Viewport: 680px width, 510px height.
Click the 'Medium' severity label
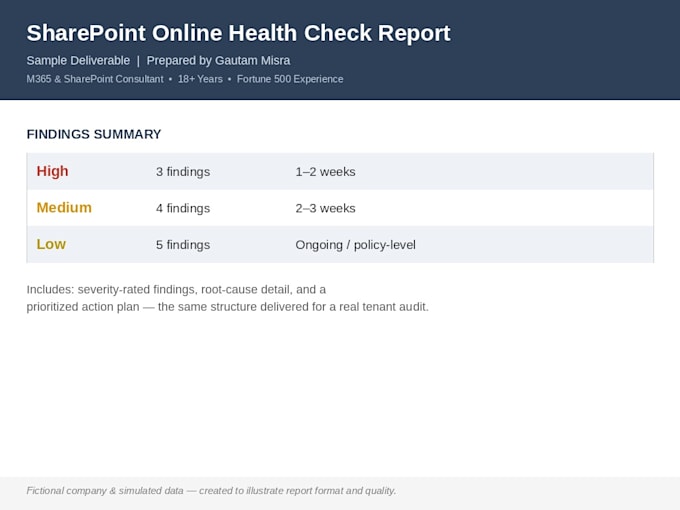click(64, 208)
